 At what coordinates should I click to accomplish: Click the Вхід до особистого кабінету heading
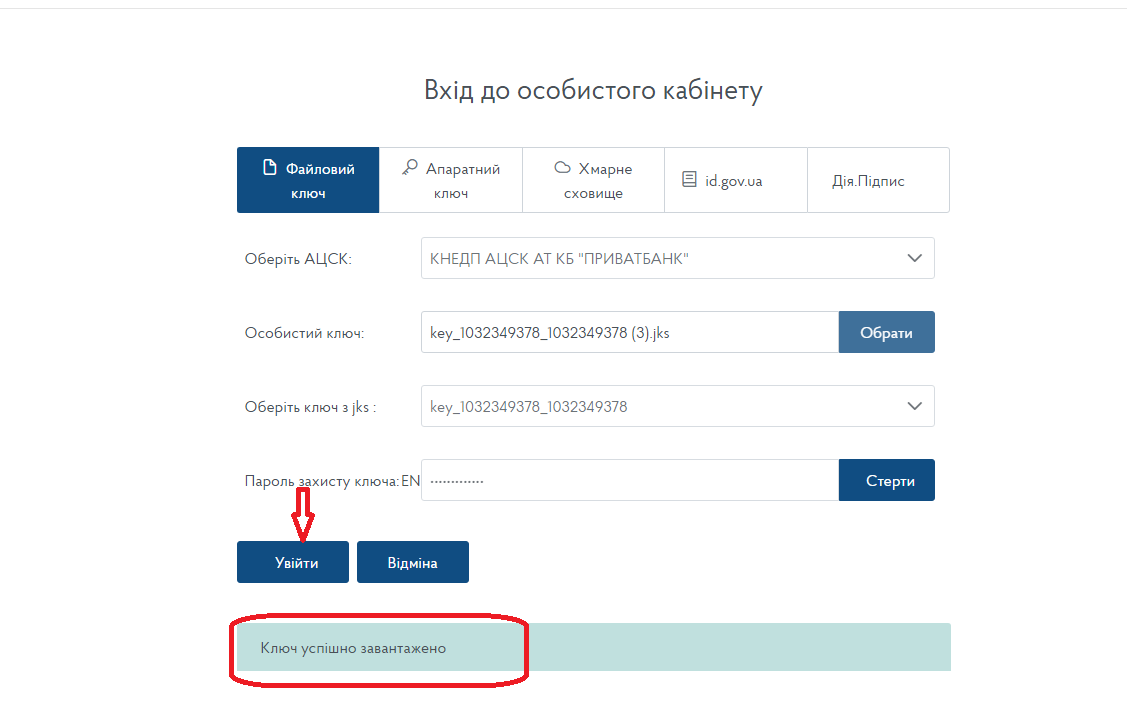pos(593,91)
